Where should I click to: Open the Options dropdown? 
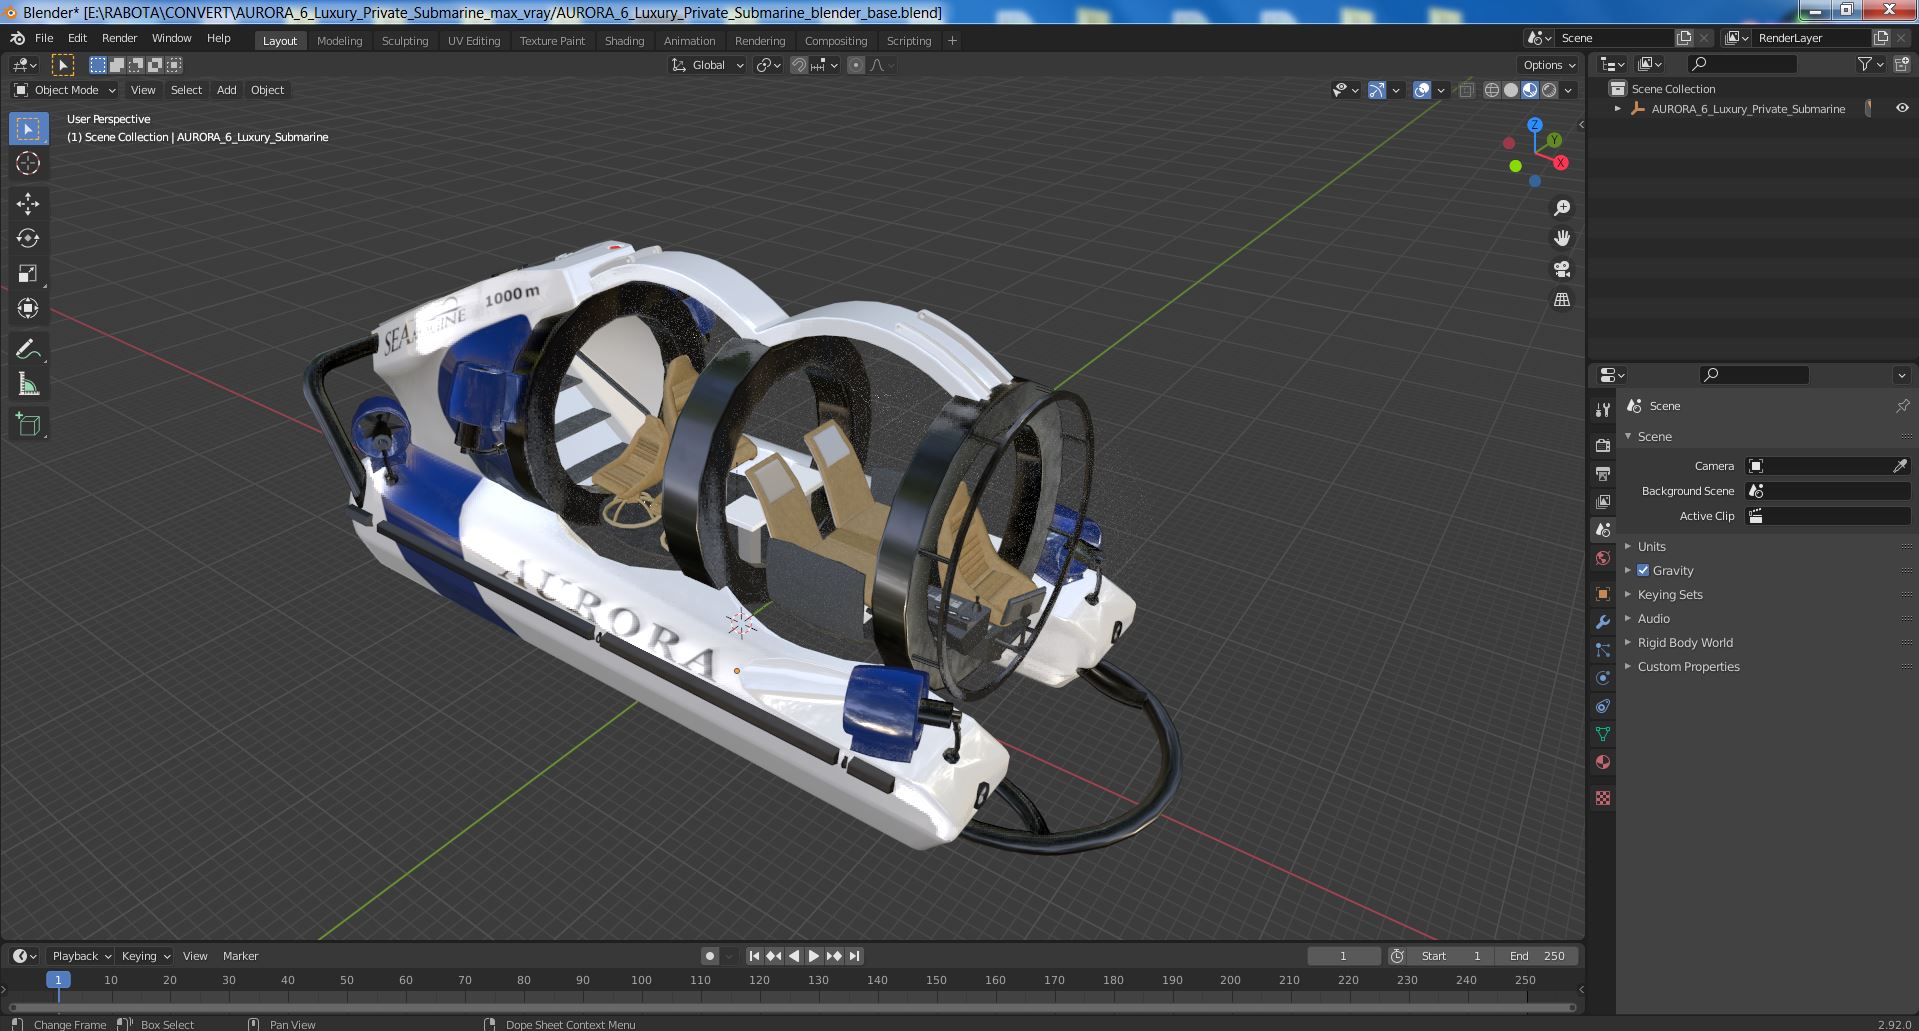[x=1549, y=65]
